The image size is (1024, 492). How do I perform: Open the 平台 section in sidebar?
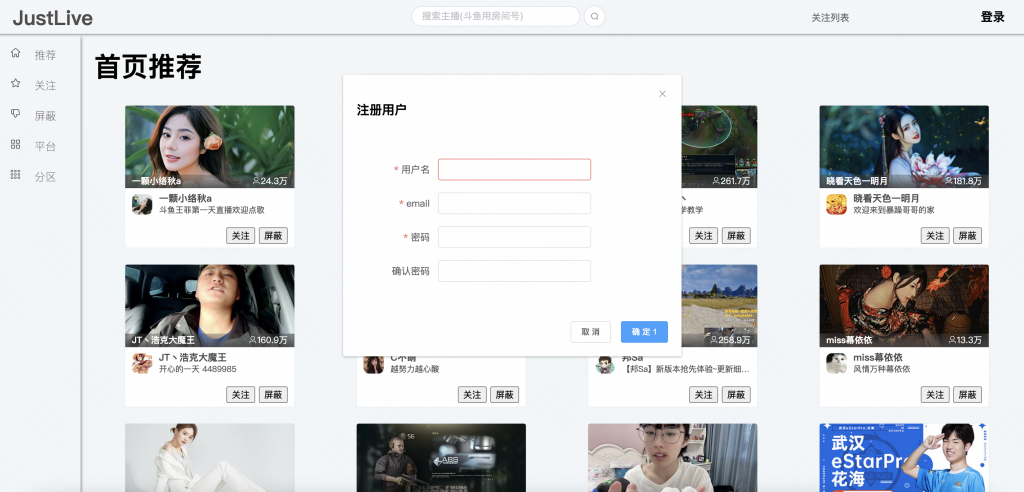[x=33, y=146]
